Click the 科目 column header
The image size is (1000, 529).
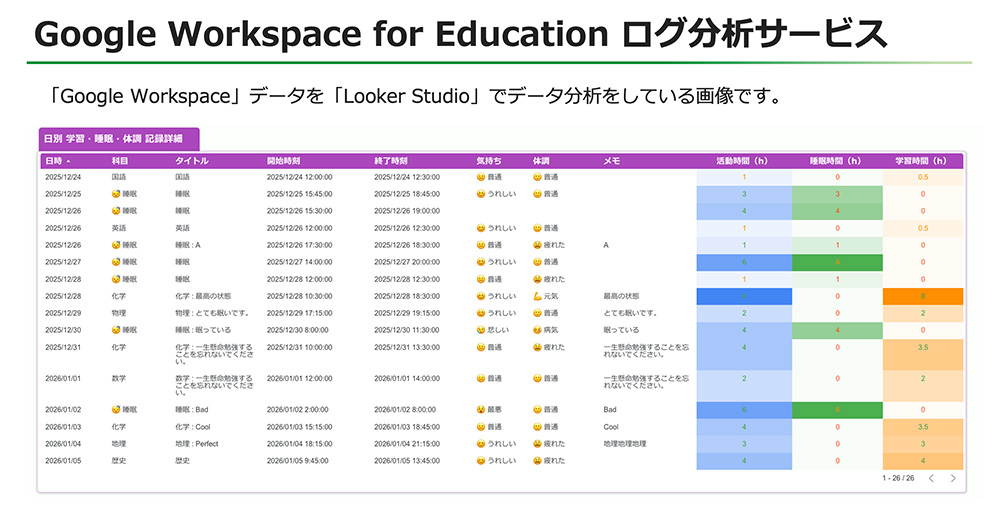point(120,160)
